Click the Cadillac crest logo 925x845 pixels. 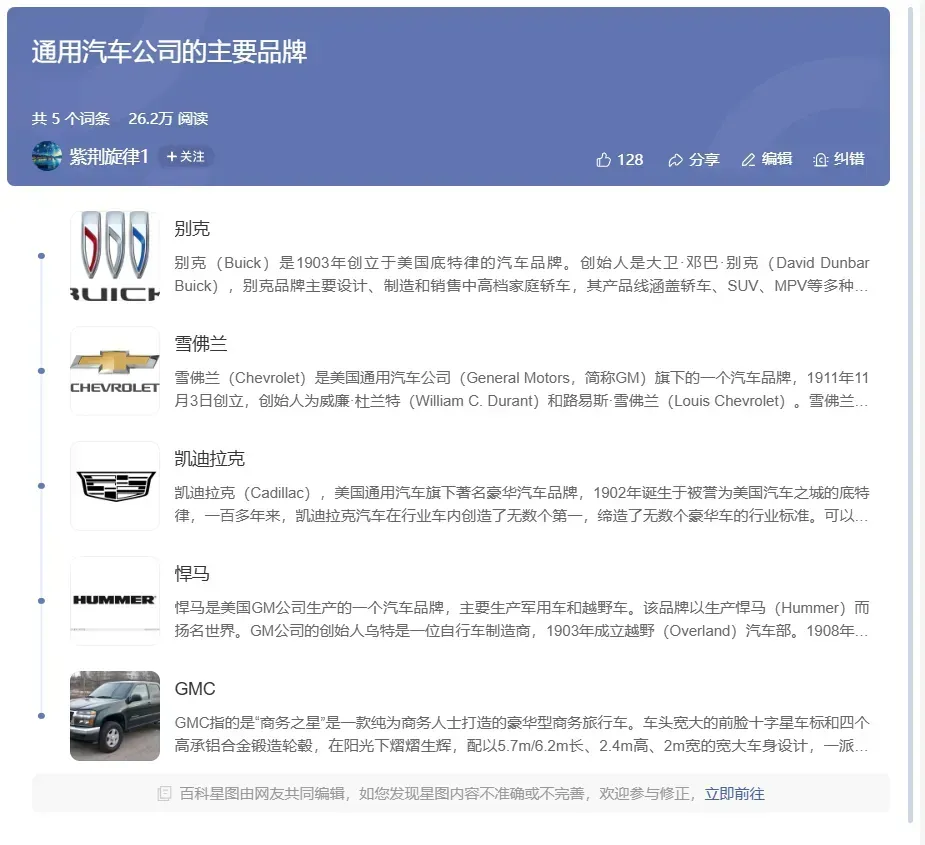[x=114, y=485]
